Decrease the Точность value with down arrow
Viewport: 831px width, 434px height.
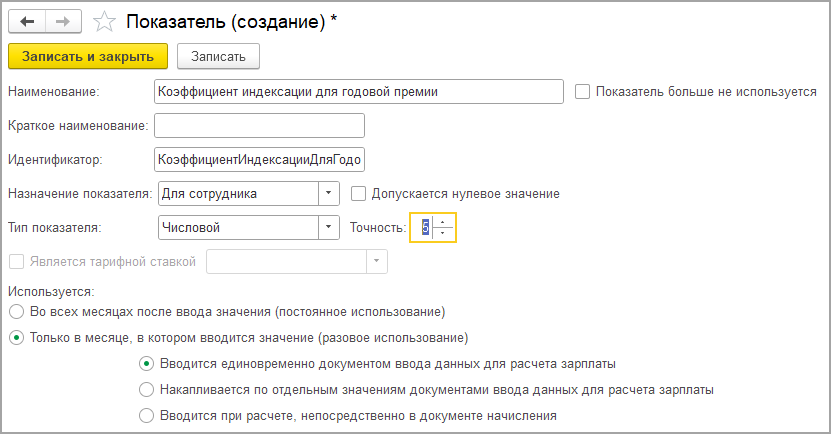coord(443,233)
